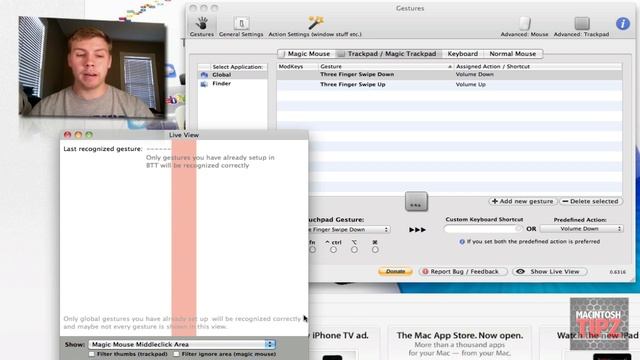Click The Mac App Store. Now open. link
Image resolution: width=640 pixels, height=360 pixels.
tap(460, 336)
